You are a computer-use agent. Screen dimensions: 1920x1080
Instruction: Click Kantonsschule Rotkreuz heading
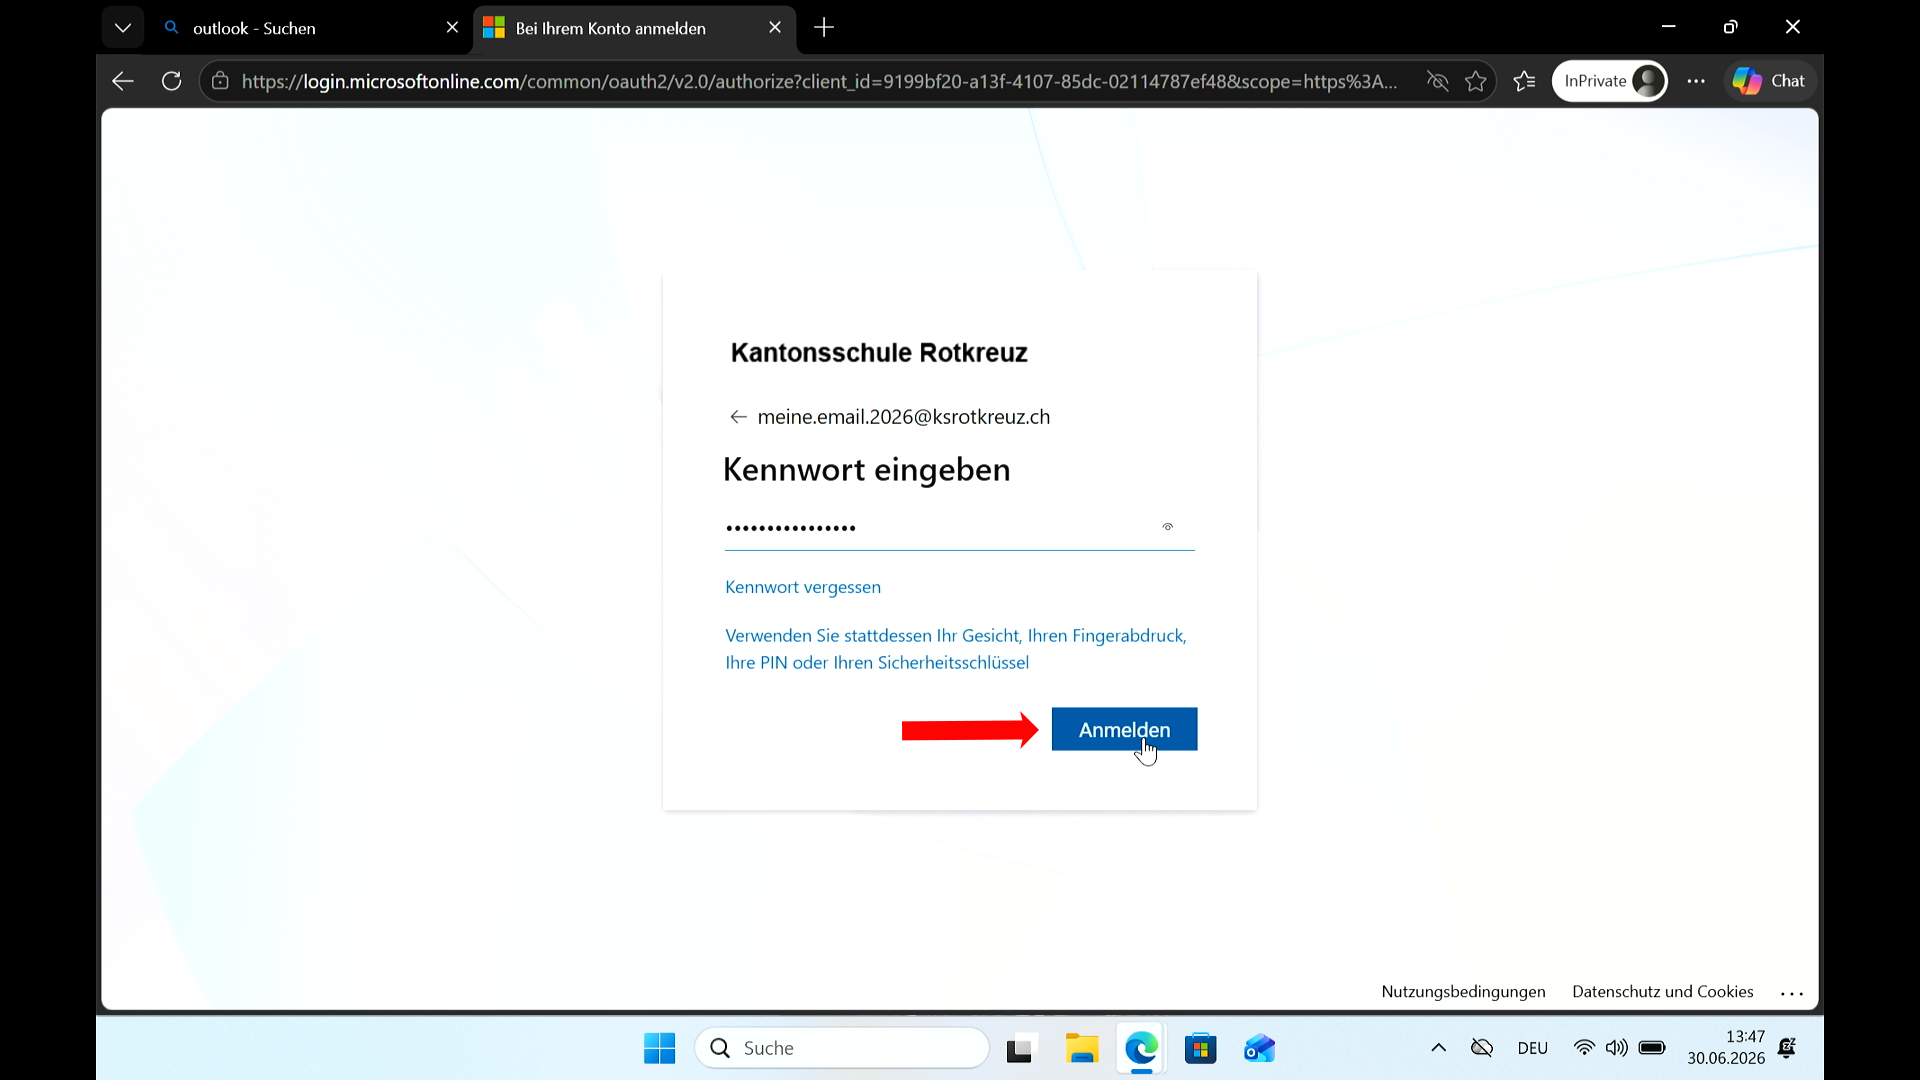[x=879, y=353]
